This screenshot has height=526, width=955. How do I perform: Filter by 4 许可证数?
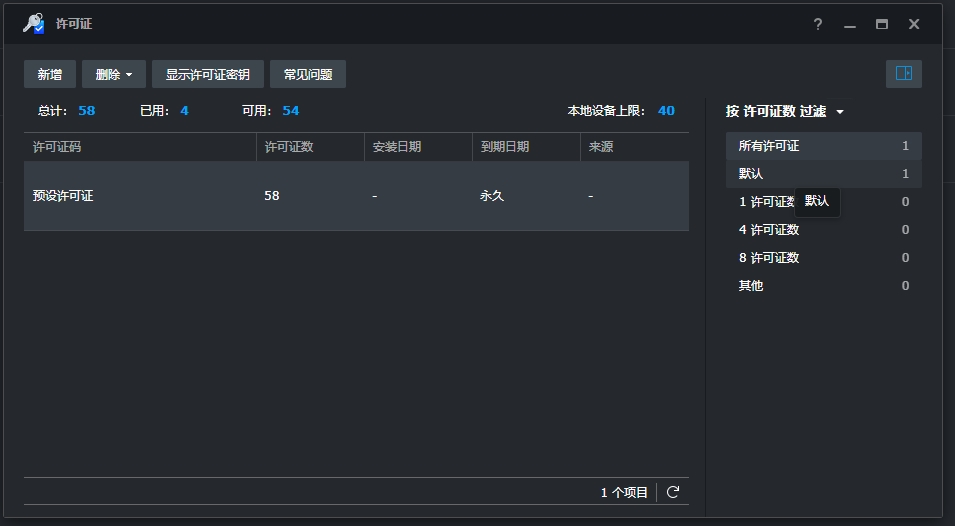(768, 230)
